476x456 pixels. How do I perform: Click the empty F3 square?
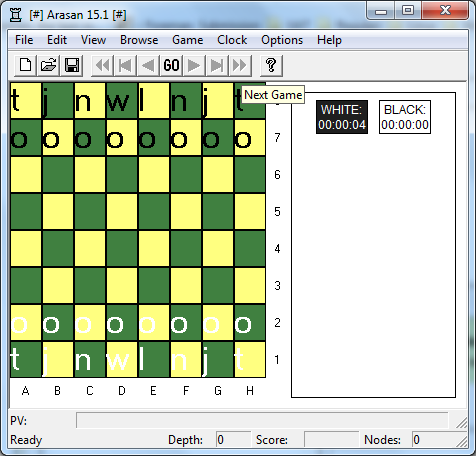(x=186, y=286)
